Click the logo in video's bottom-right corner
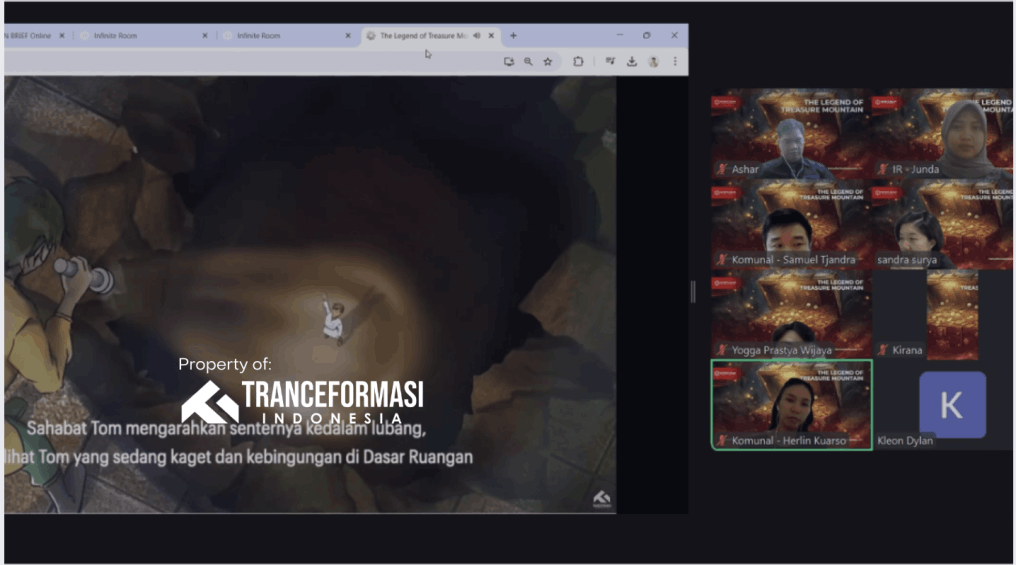This screenshot has height=565, width=1016. [x=601, y=498]
